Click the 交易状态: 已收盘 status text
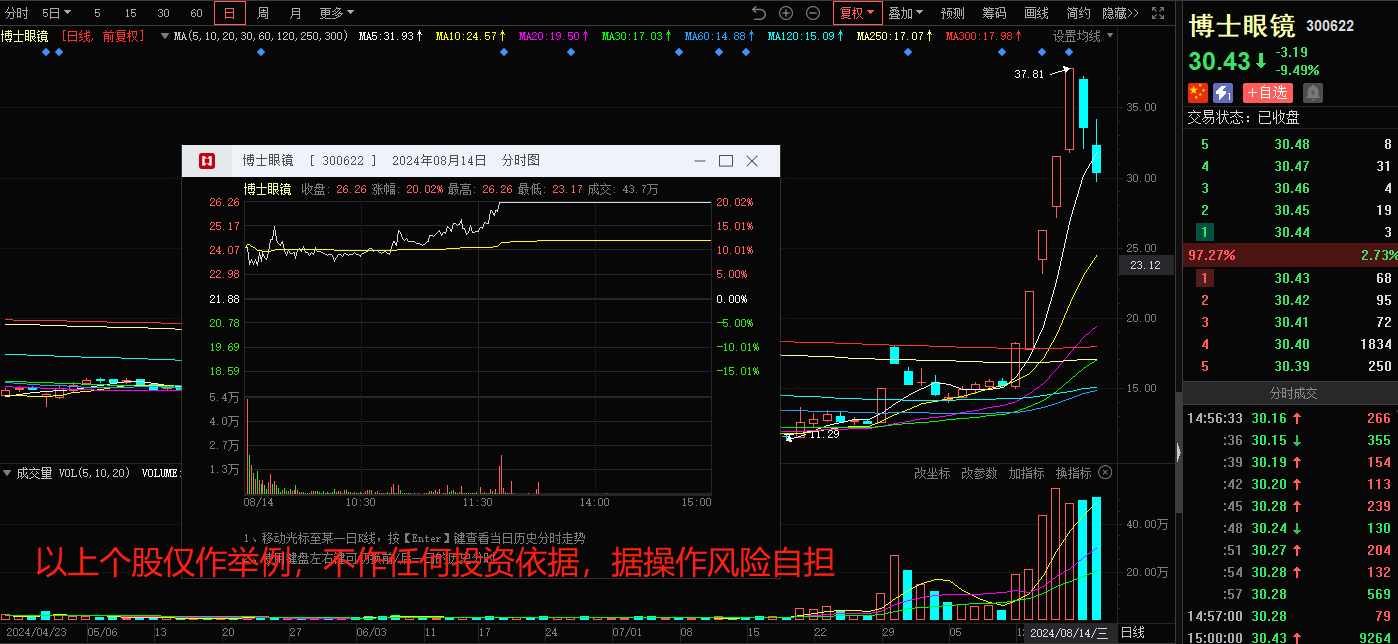The height and width of the screenshot is (644, 1398). point(1243,117)
